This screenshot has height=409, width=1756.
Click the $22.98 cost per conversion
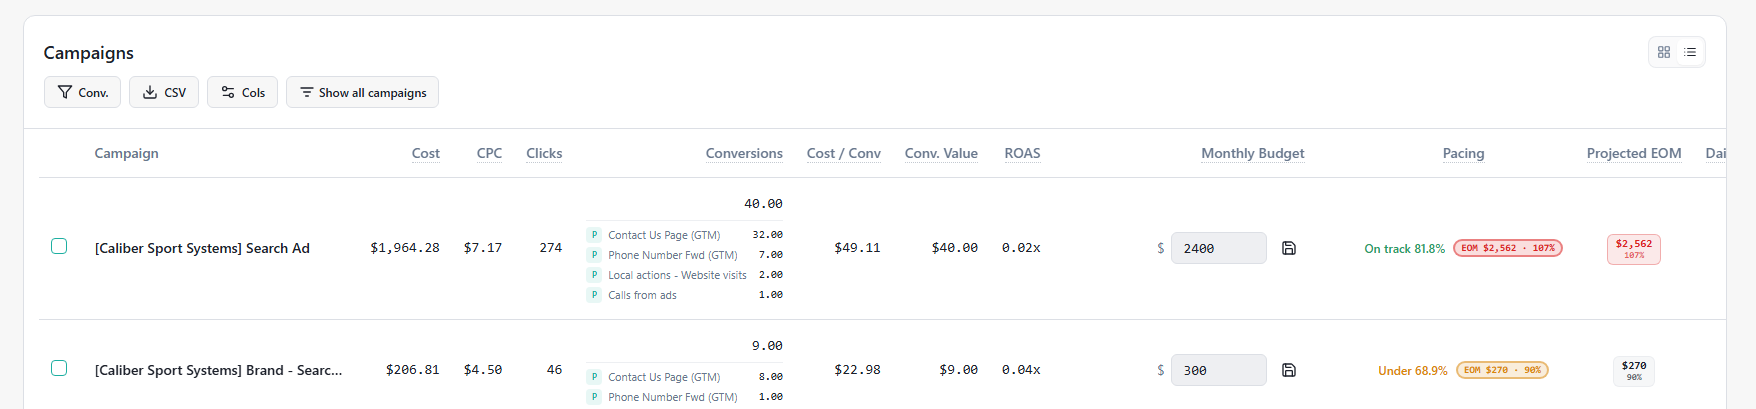pyautogui.click(x=857, y=370)
